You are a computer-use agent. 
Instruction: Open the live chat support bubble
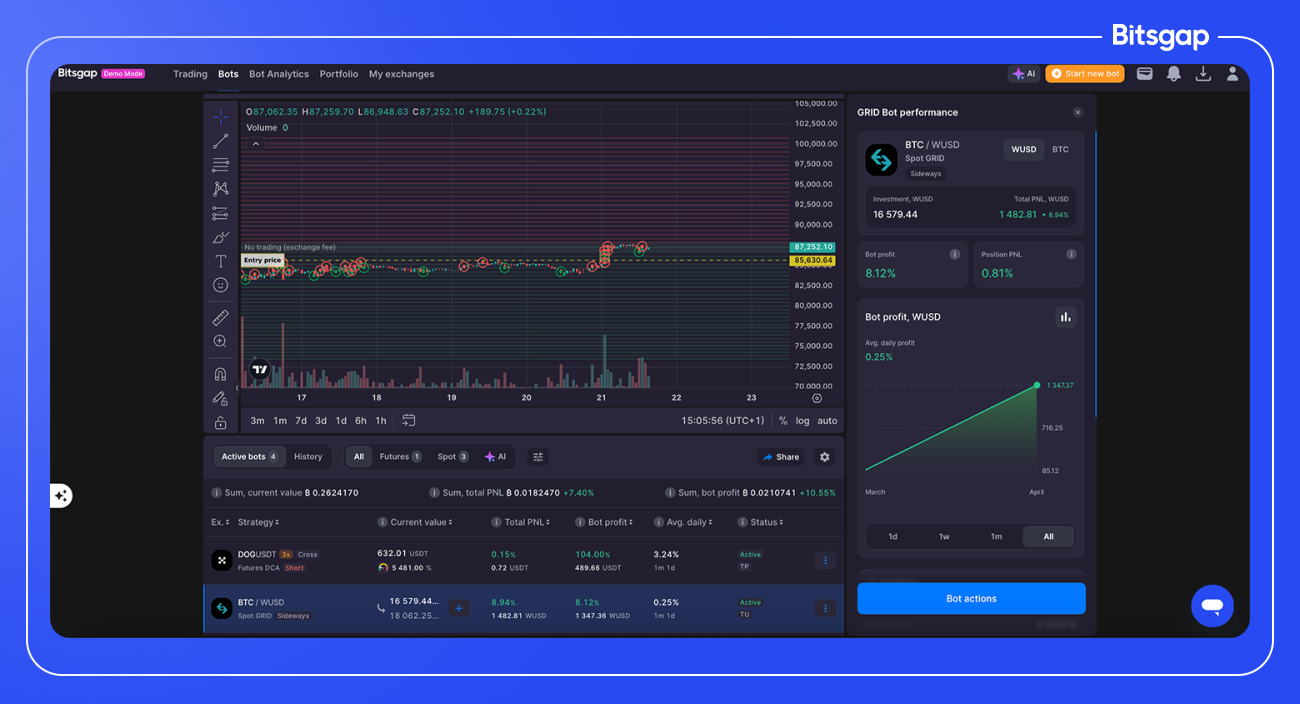pos(1212,606)
